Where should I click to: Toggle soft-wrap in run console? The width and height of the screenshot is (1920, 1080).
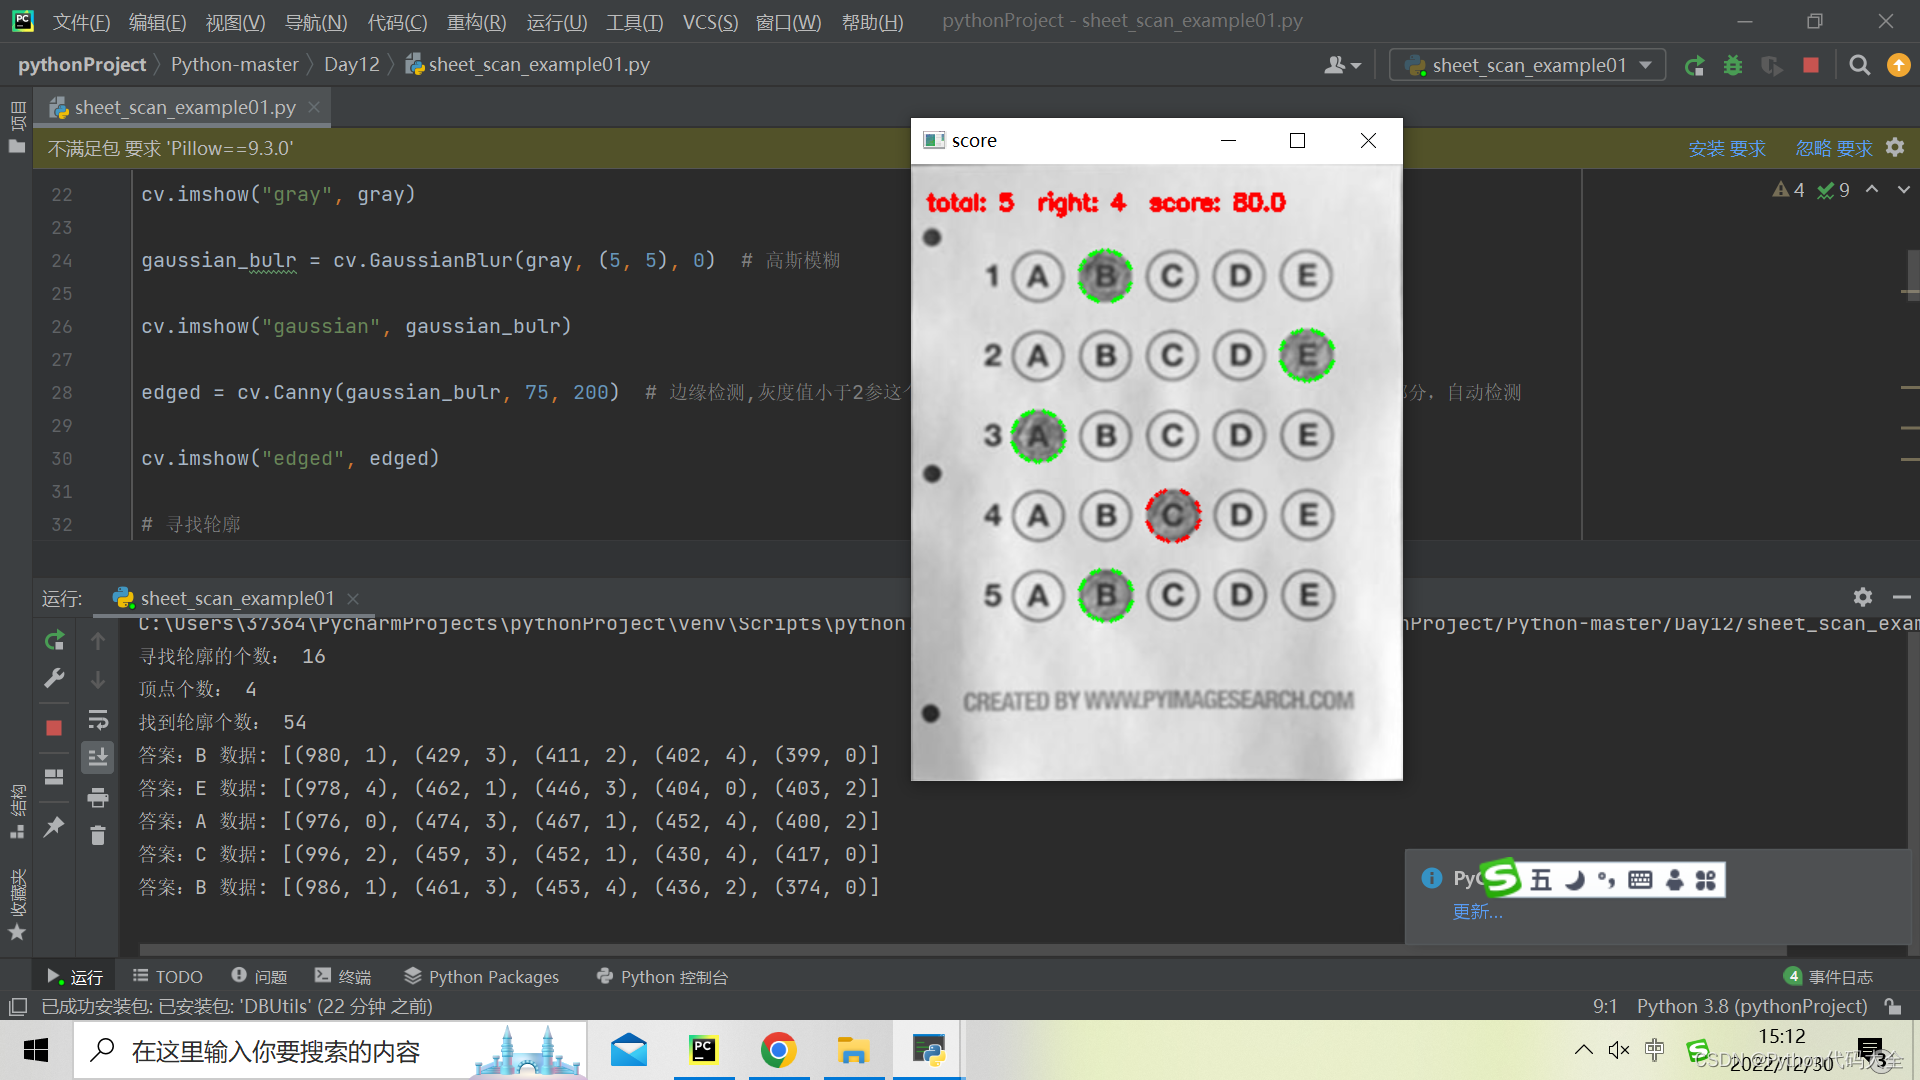point(98,719)
